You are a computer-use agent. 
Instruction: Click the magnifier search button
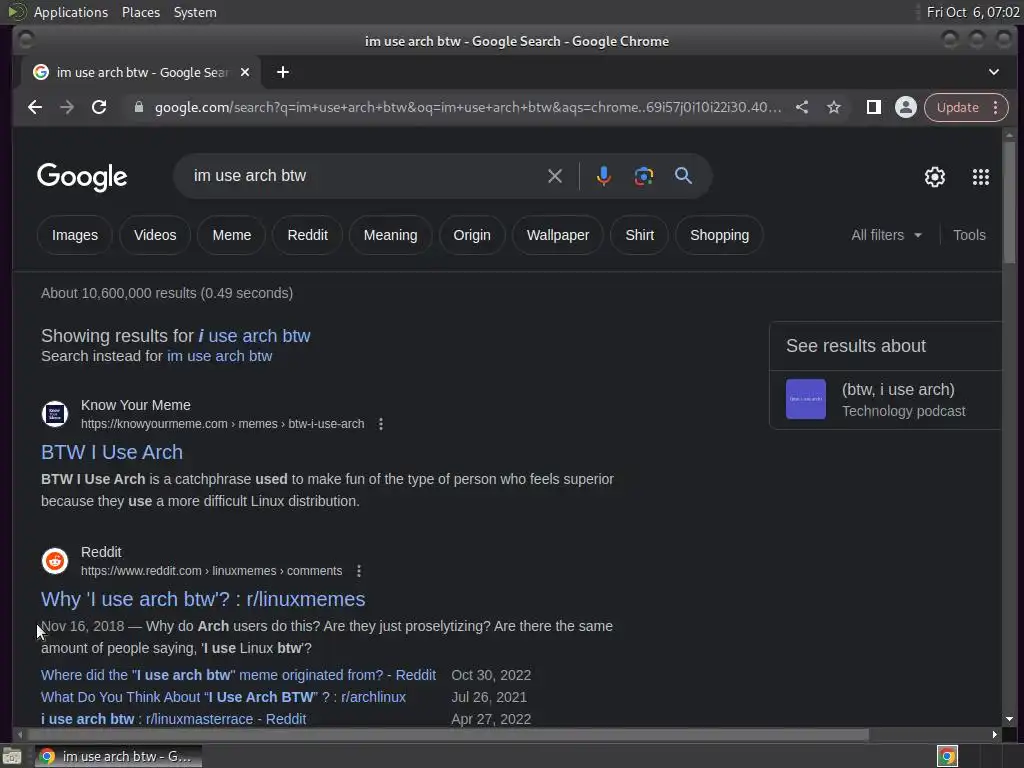pyautogui.click(x=683, y=176)
